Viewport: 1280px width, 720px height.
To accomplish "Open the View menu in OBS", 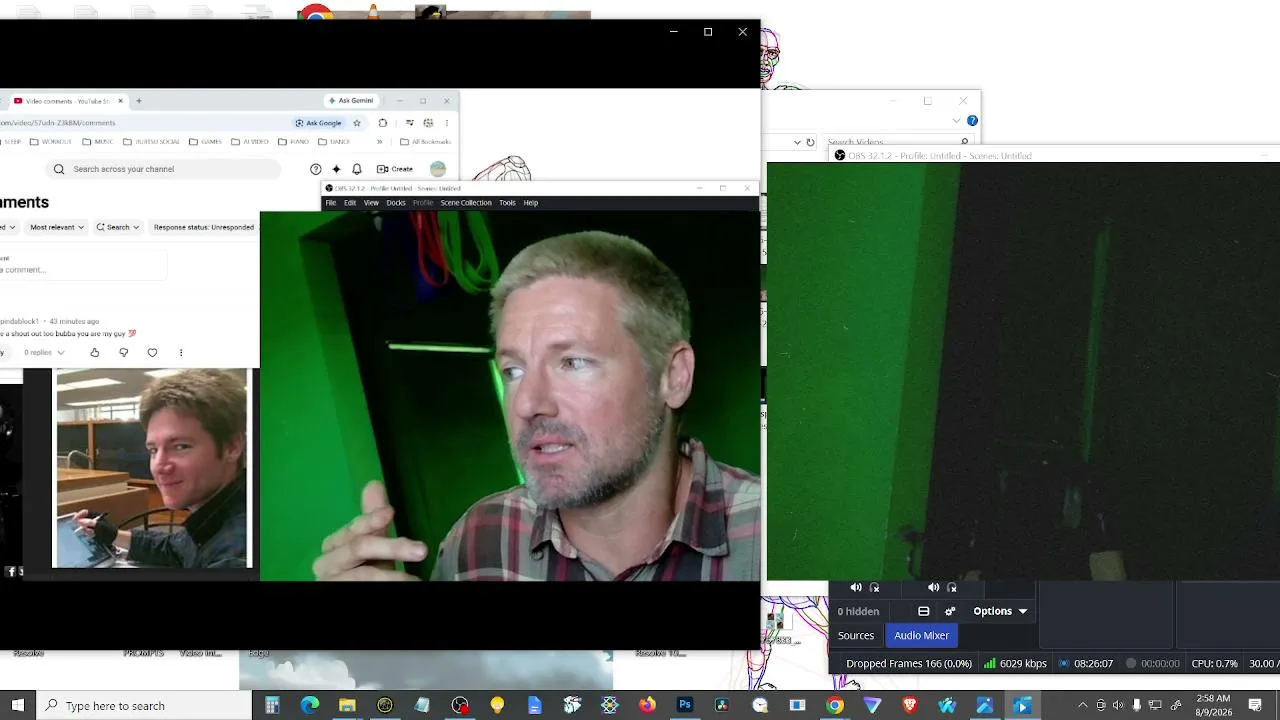I will tap(371, 203).
